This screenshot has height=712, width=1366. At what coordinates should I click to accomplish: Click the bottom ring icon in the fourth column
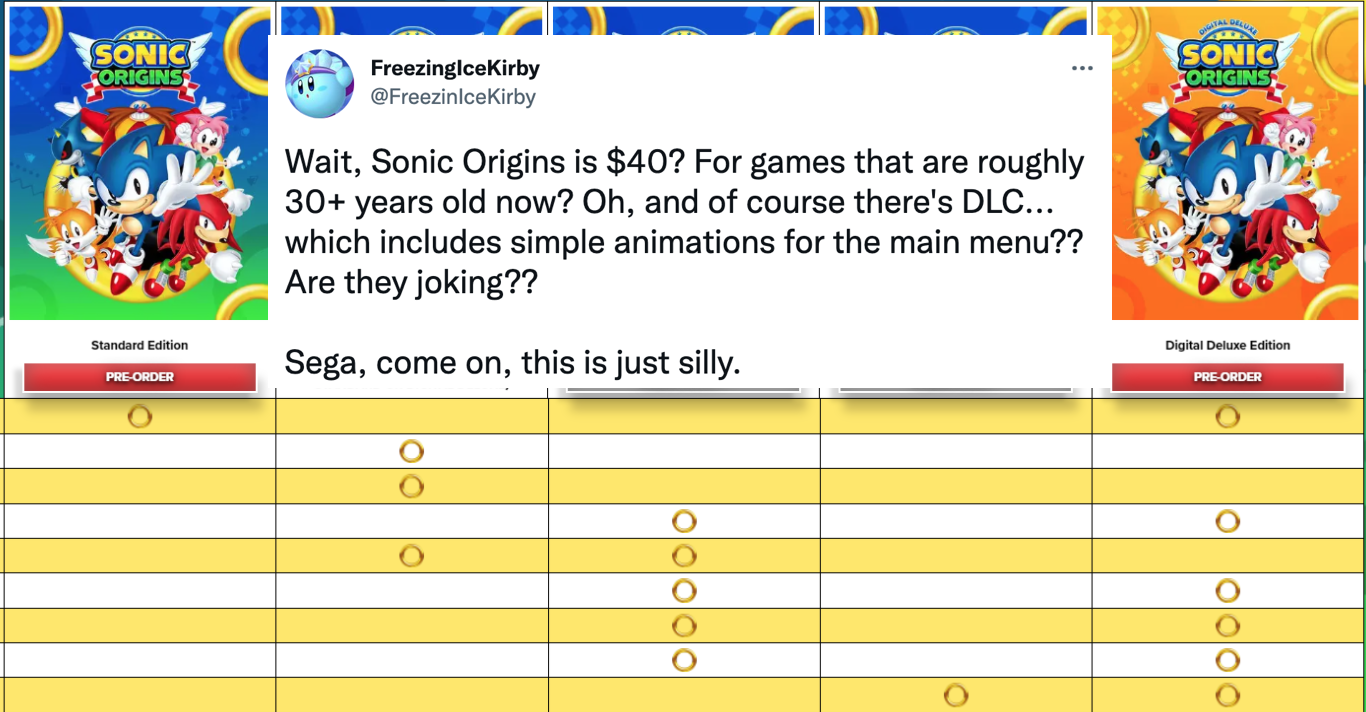coord(956,694)
